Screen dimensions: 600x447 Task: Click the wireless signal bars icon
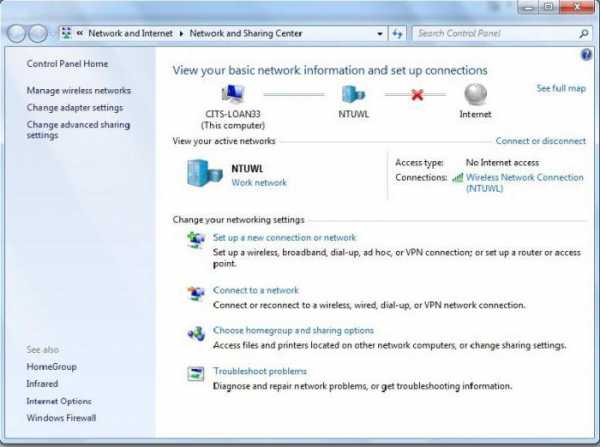click(x=457, y=178)
